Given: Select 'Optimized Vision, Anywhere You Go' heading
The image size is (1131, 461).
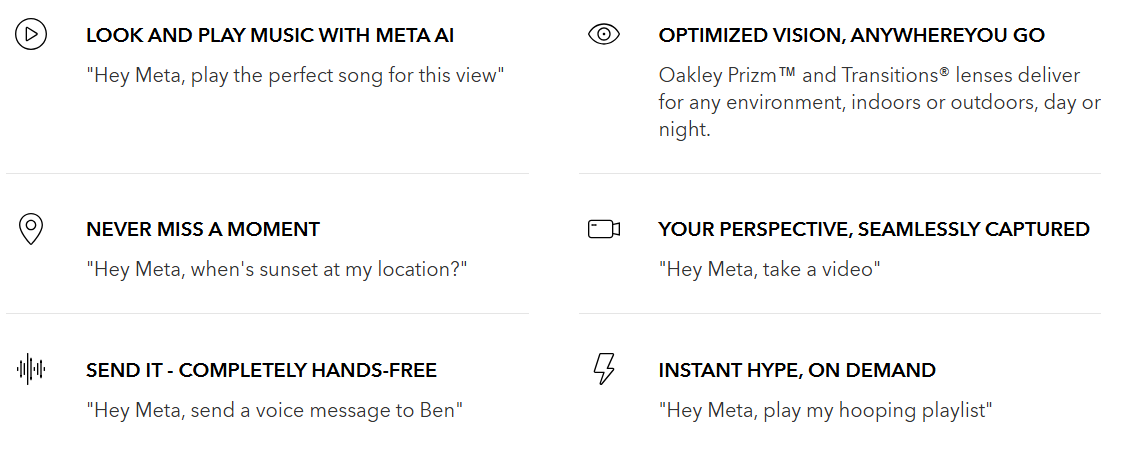Looking at the screenshot, I should [851, 35].
